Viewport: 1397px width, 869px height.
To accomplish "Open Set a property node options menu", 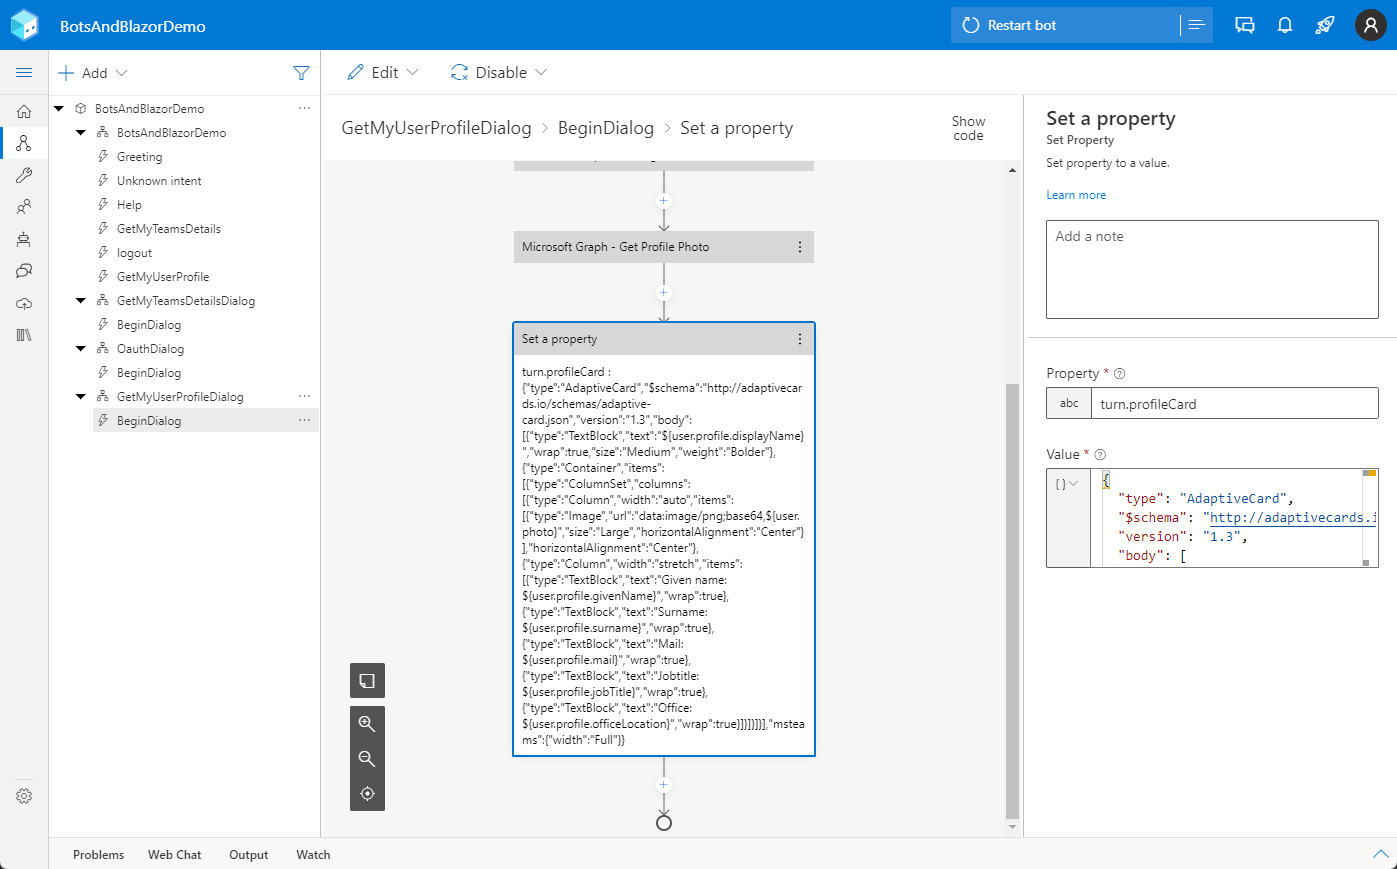I will tap(800, 339).
